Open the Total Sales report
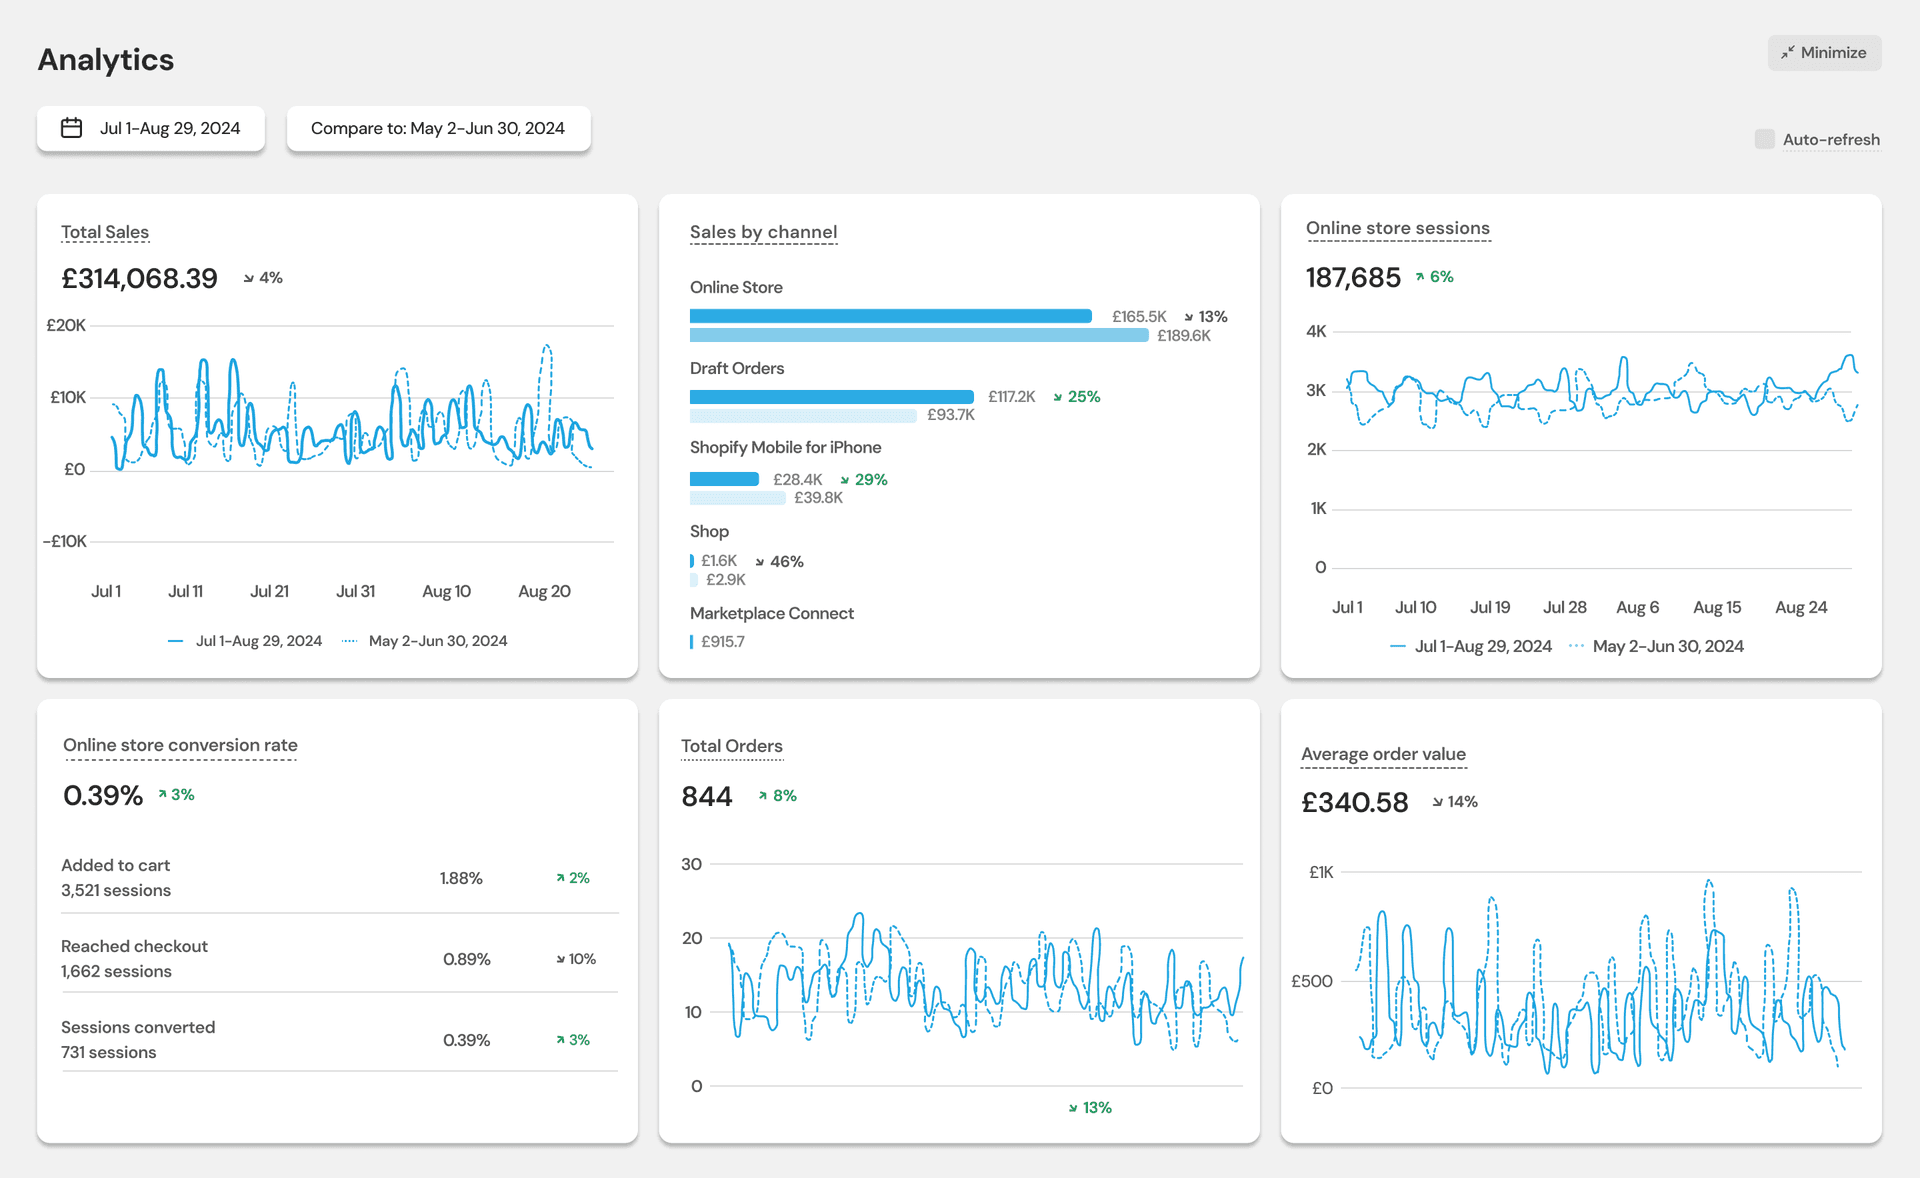Viewport: 1920px width, 1178px height. pos(105,232)
